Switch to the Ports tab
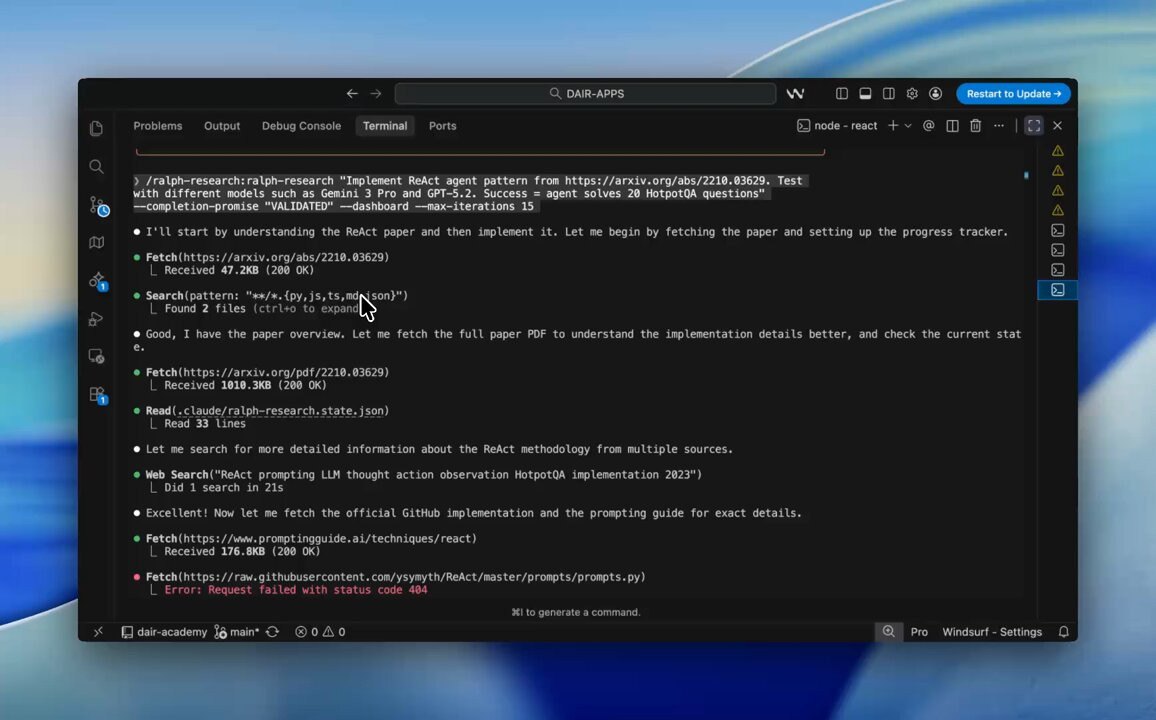The width and height of the screenshot is (1156, 720). 442,126
